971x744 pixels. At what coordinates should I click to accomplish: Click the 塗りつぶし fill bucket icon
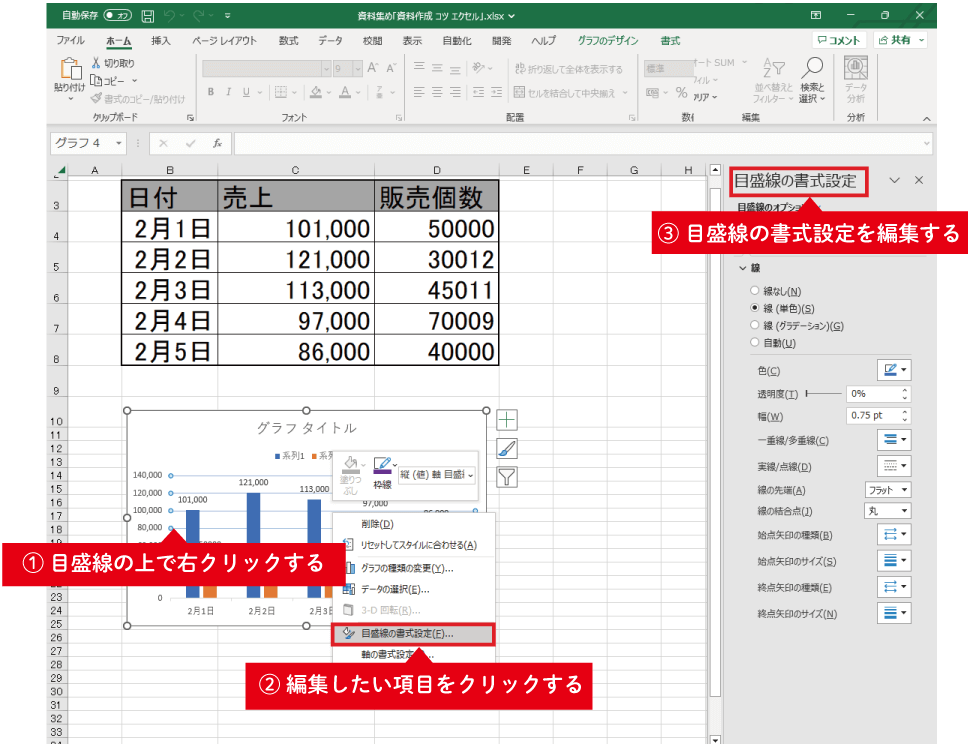coord(351,464)
